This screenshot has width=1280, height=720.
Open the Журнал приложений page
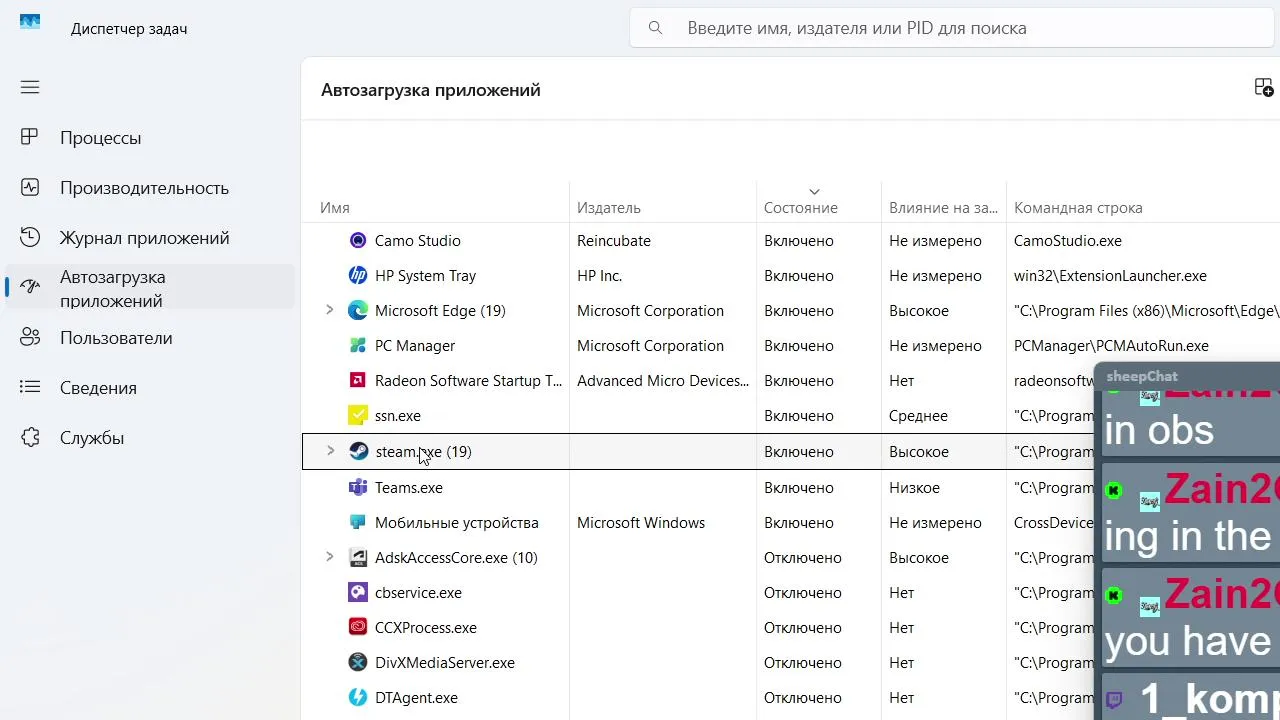click(x=144, y=238)
